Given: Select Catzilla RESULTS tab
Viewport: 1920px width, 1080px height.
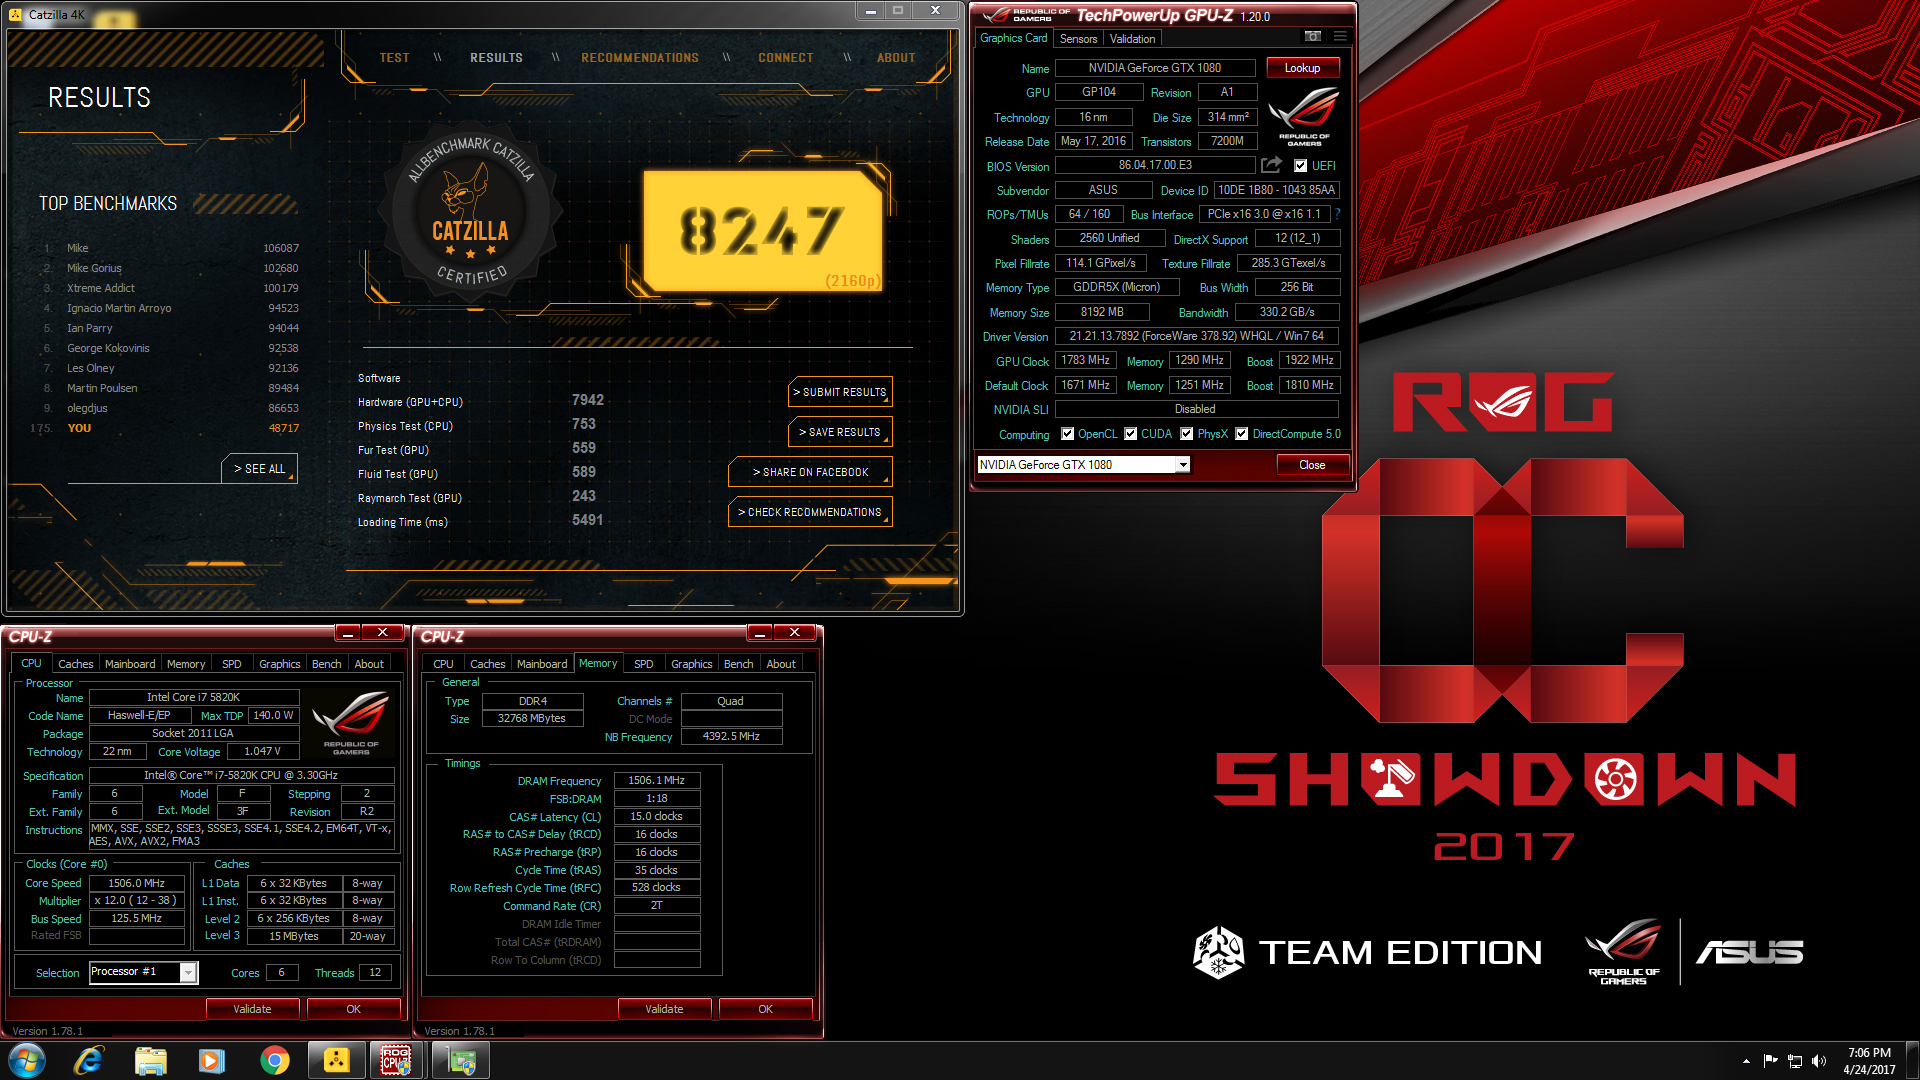Looking at the screenshot, I should click(496, 58).
